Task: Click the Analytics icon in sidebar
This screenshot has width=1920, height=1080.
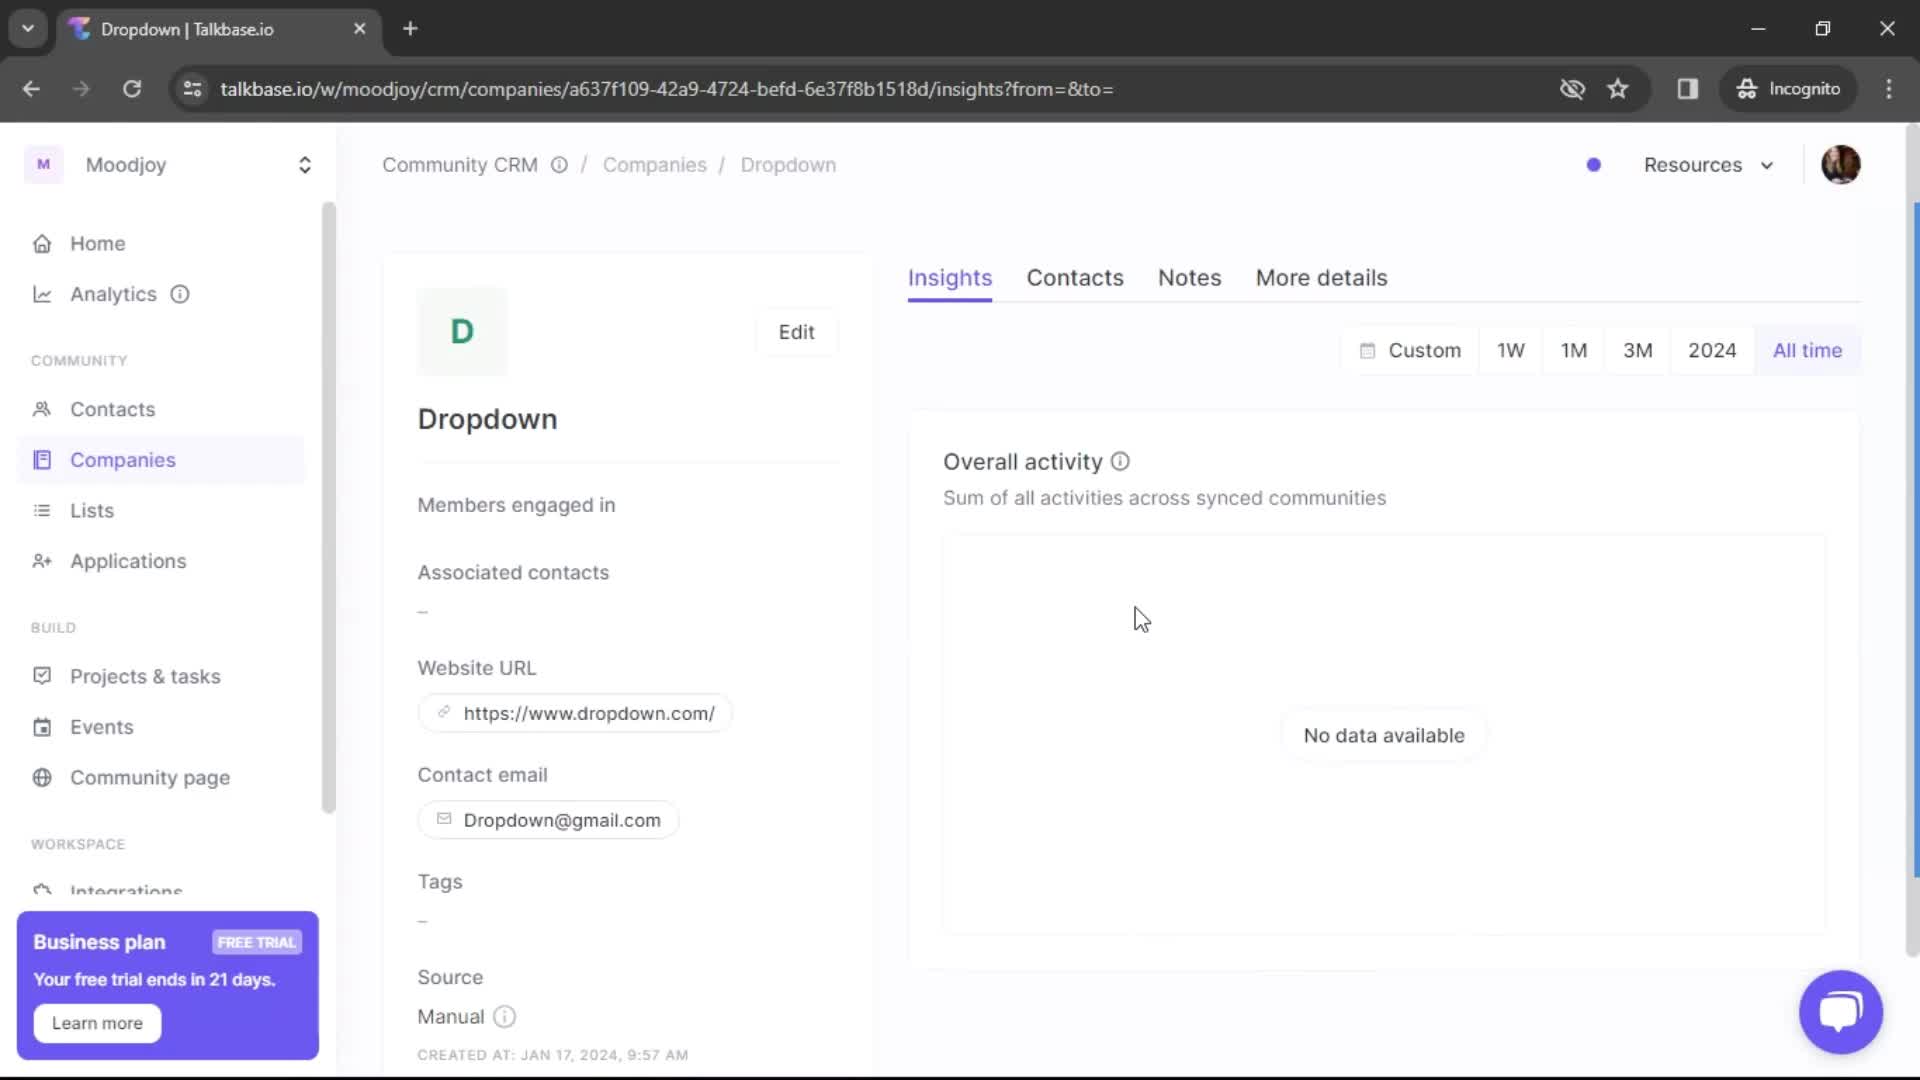Action: pos(42,293)
